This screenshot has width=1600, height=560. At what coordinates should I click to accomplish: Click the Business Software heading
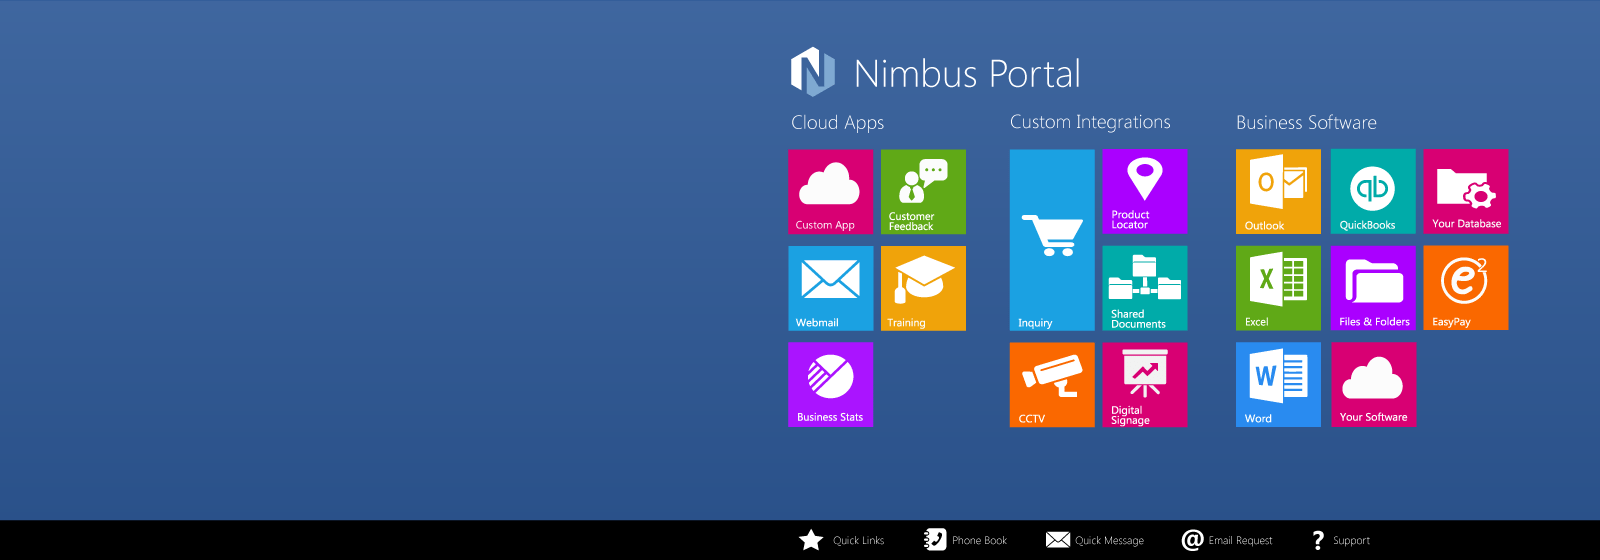[1306, 122]
